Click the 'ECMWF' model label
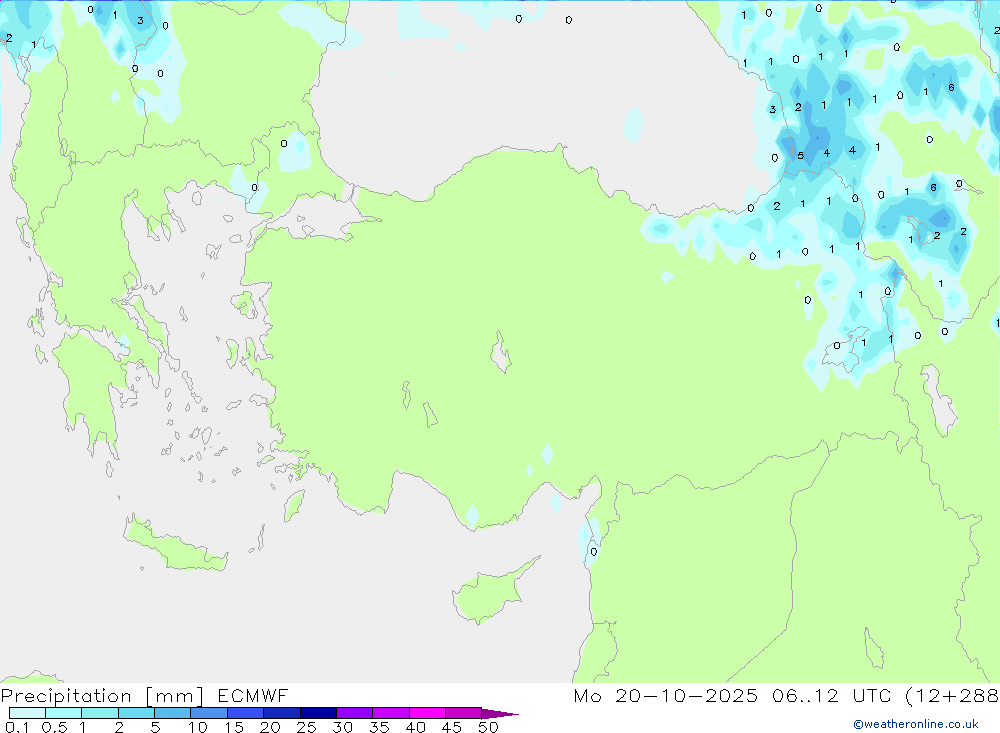The image size is (1000, 733). coord(253,695)
